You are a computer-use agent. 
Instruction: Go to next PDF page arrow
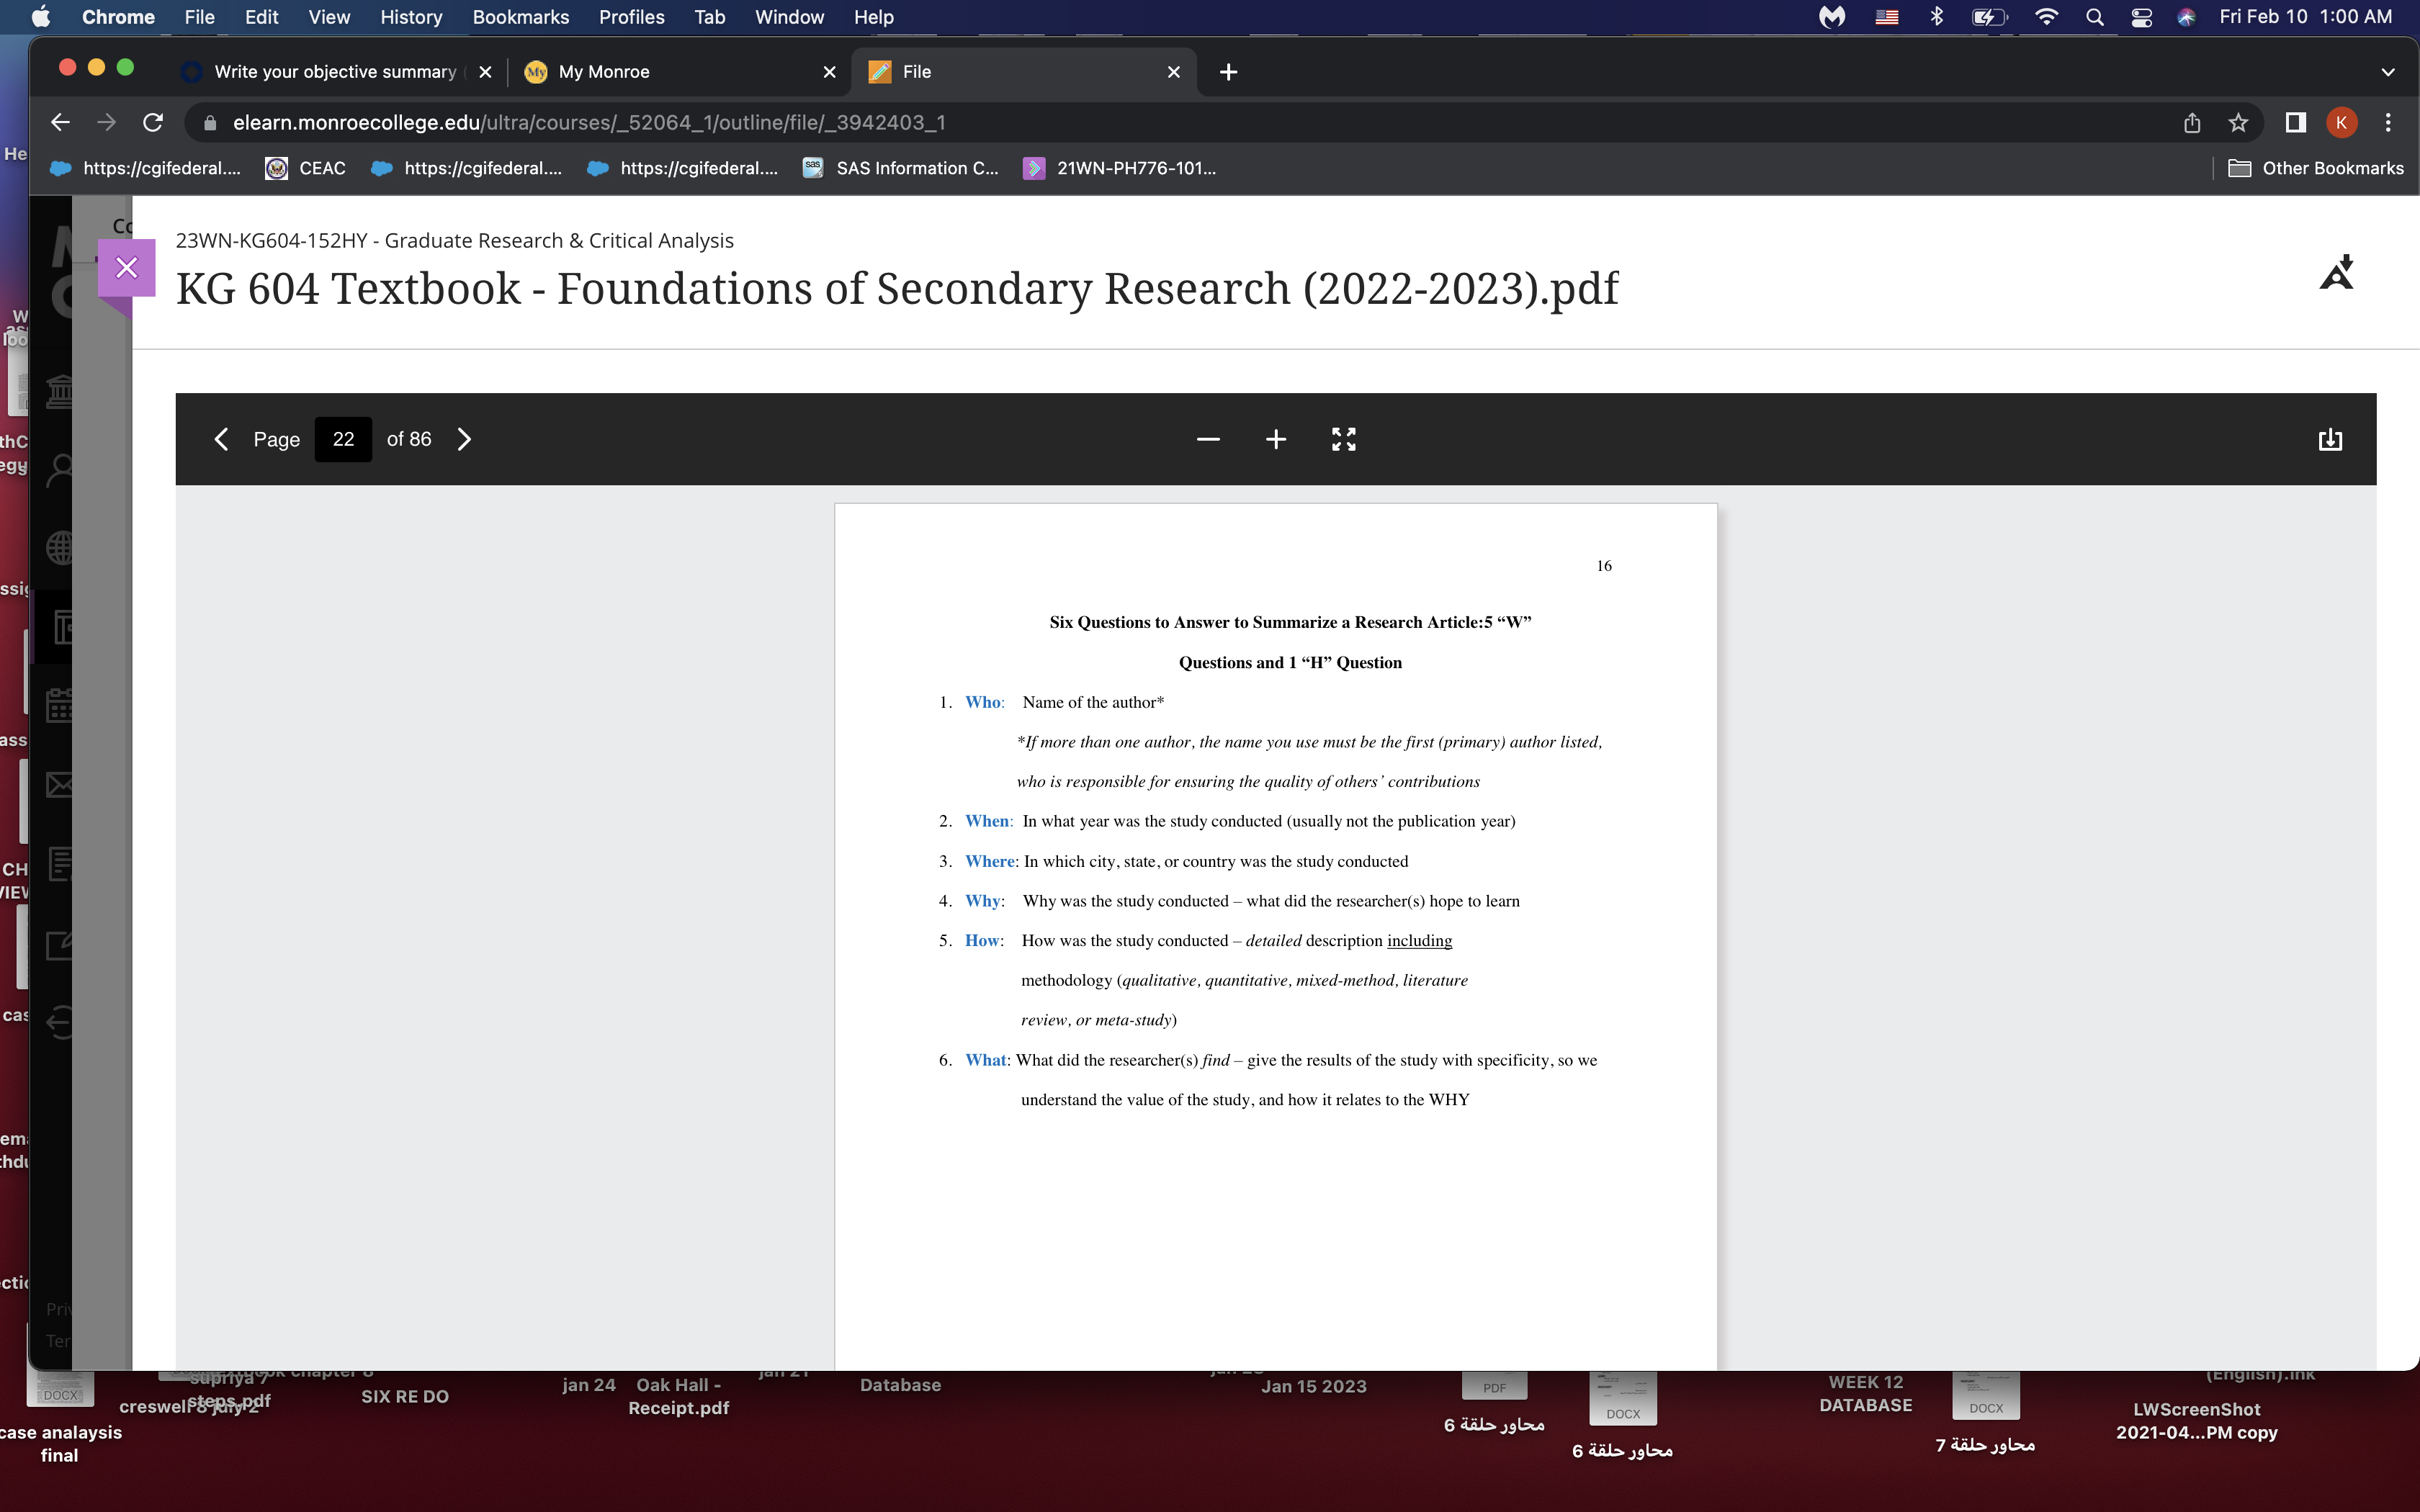click(x=464, y=439)
